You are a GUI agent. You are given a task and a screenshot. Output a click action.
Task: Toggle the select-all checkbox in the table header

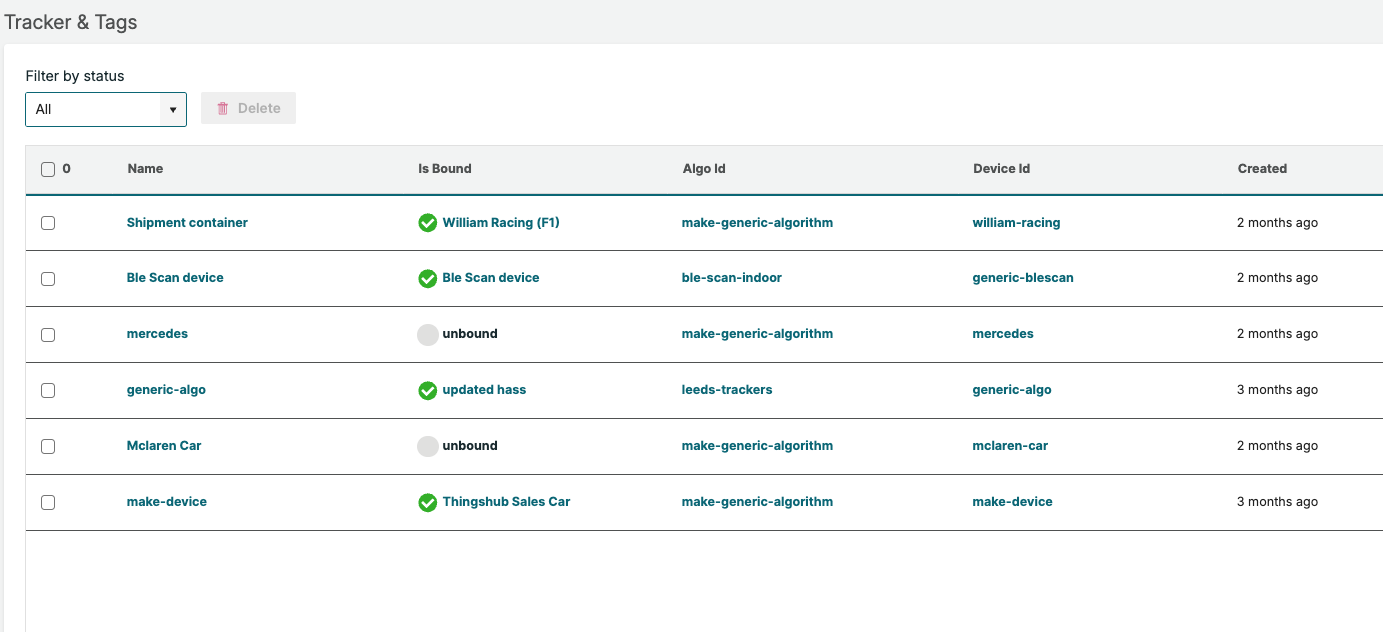(48, 170)
